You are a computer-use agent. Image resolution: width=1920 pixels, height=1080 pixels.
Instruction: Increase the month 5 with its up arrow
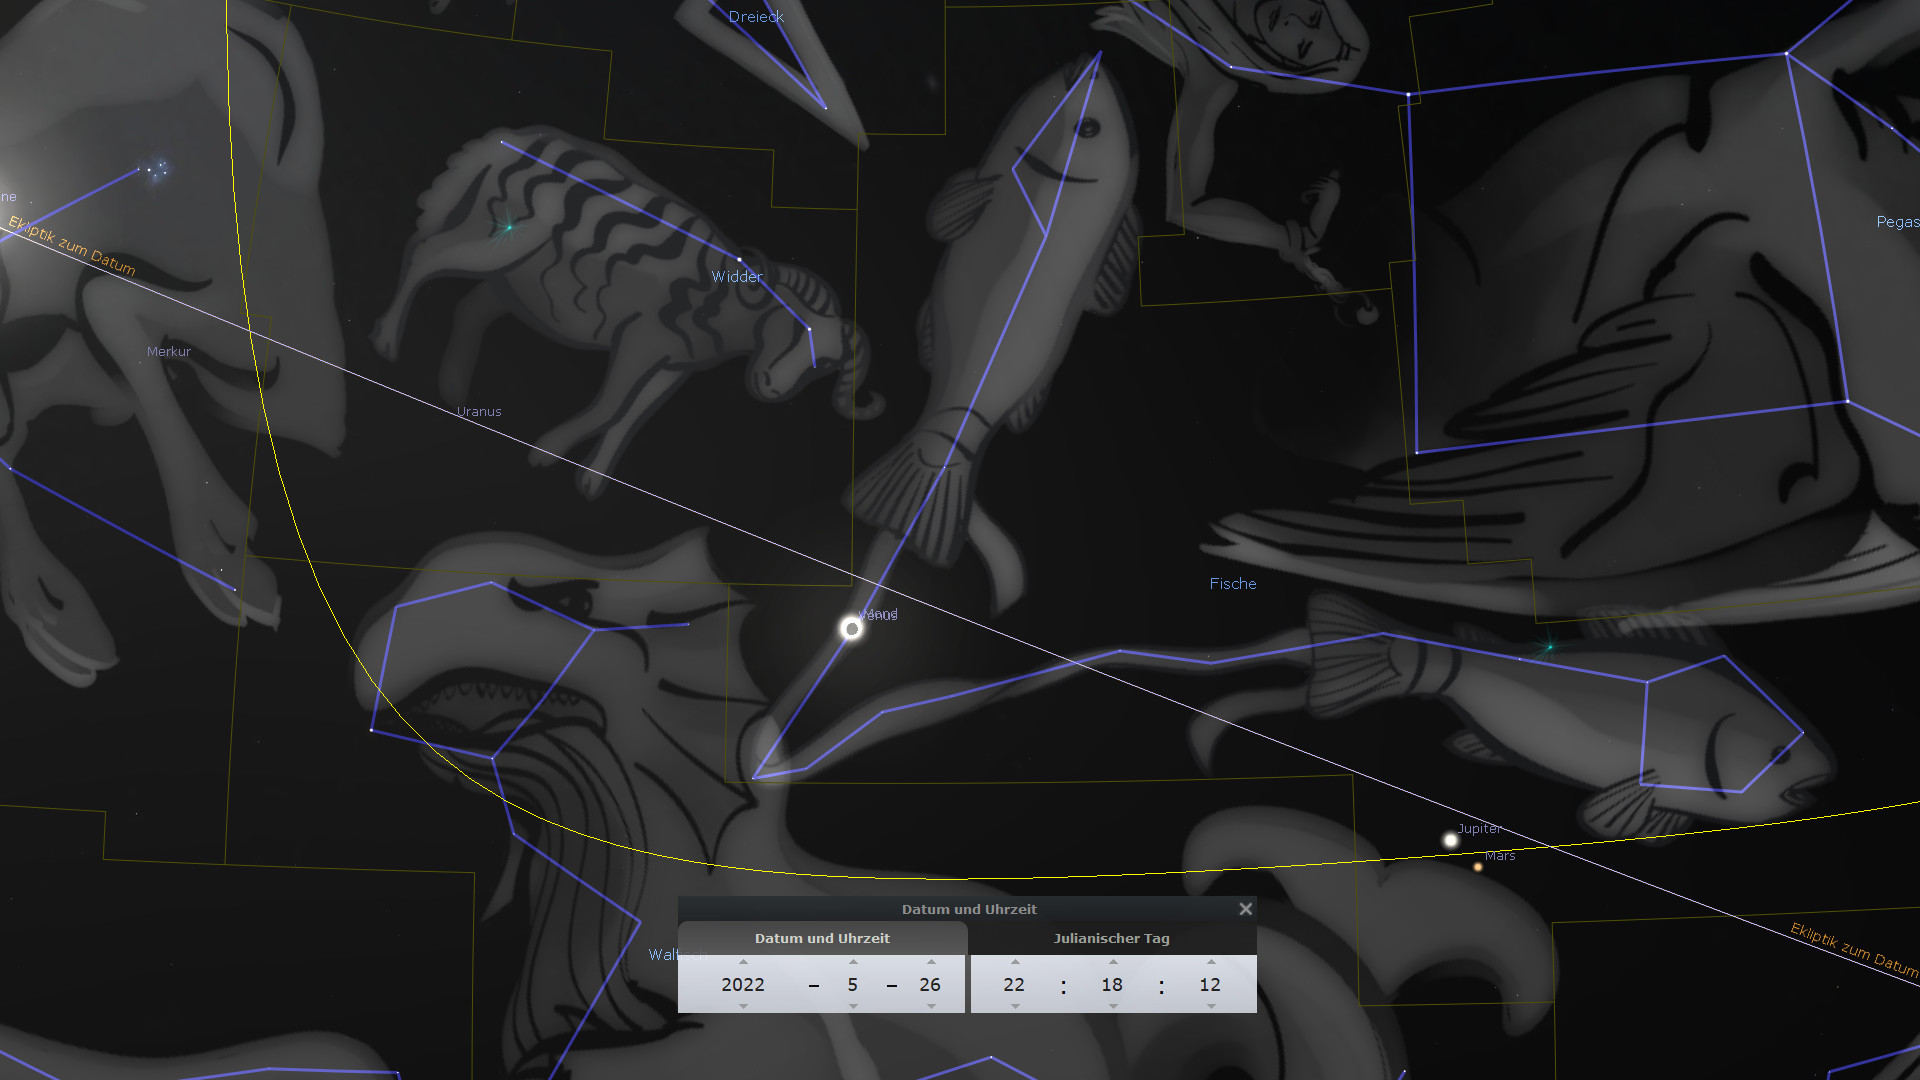[853, 962]
